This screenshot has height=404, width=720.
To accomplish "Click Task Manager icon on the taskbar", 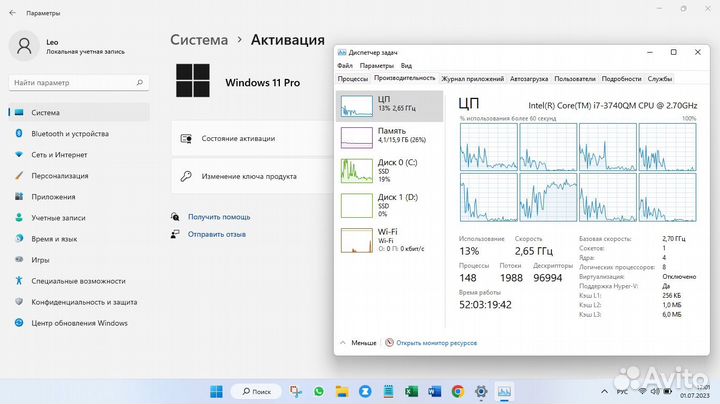I will (504, 392).
